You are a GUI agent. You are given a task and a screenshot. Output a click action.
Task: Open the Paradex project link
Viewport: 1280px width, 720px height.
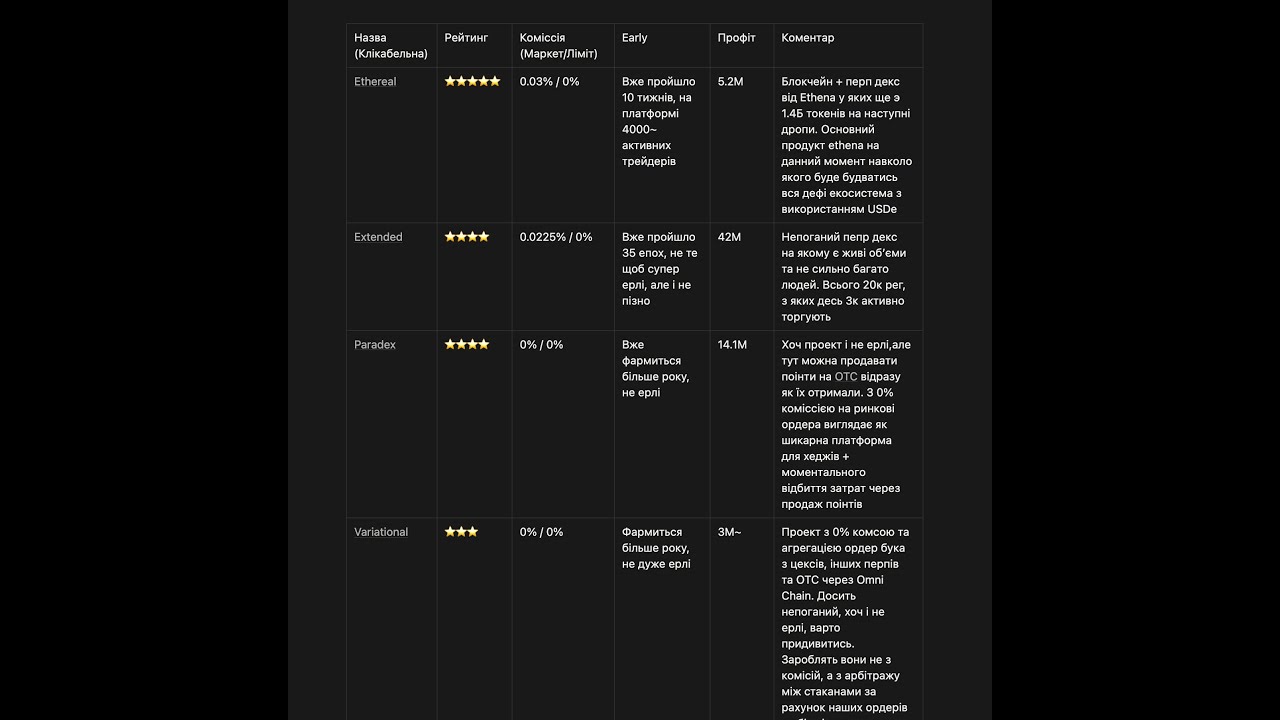tap(375, 345)
